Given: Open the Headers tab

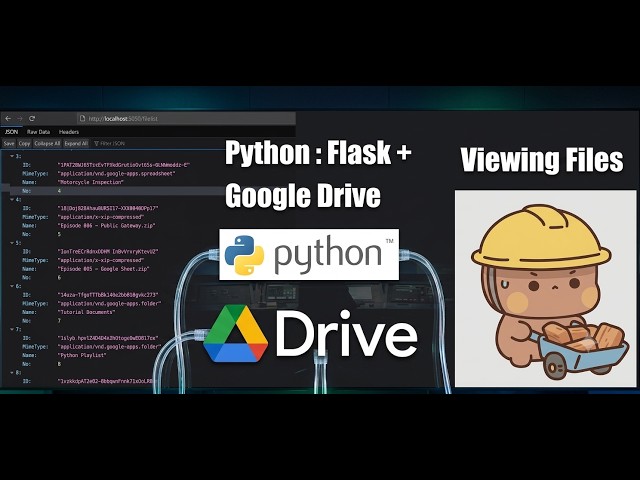Looking at the screenshot, I should click(x=69, y=132).
